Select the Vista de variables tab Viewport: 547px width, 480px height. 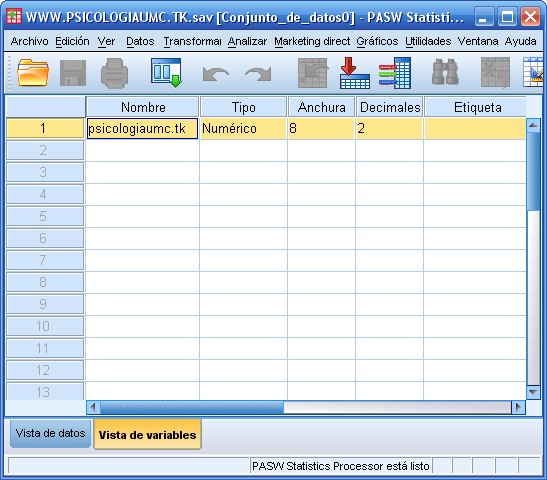coord(147,434)
